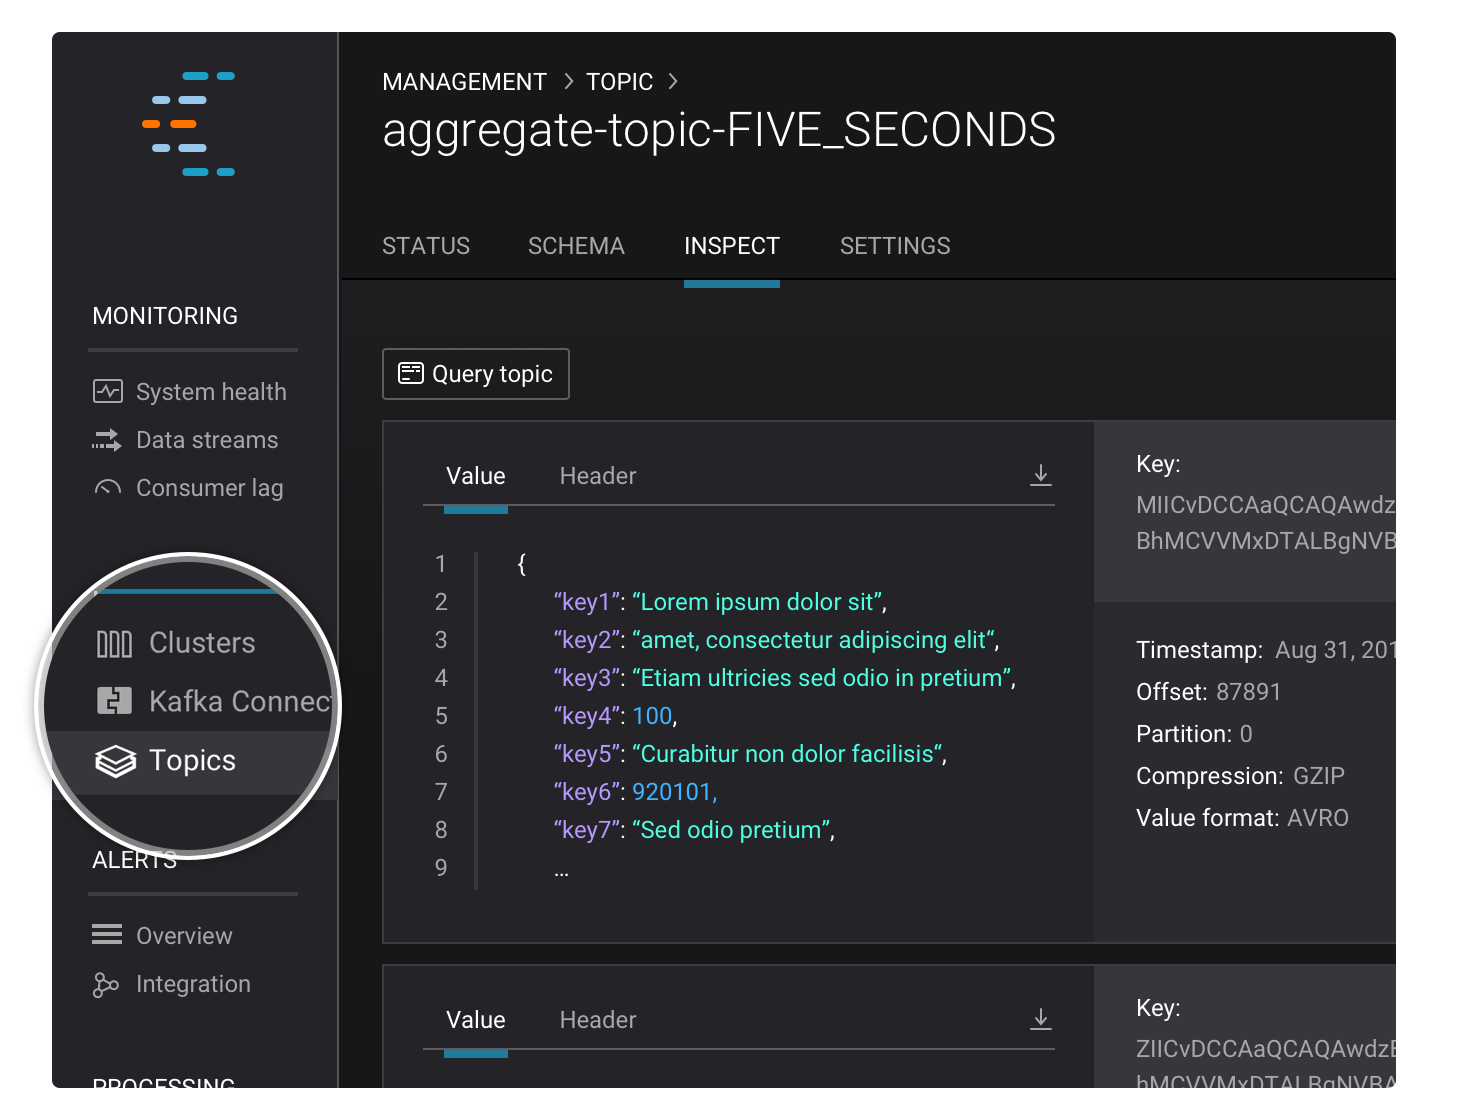Click the Query topic button
This screenshot has height=1120, width=1462.
475,373
